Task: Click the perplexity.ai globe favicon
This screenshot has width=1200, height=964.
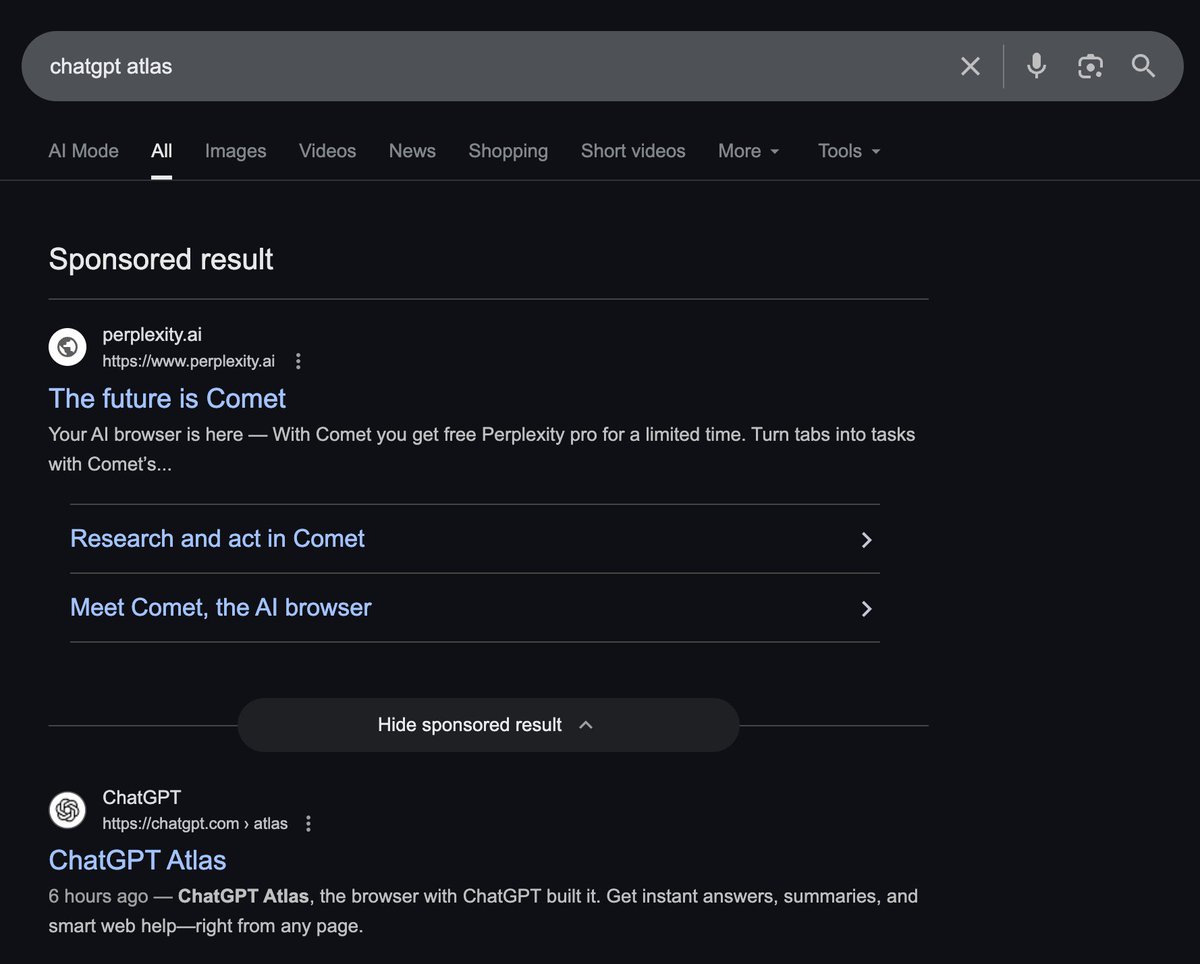Action: click(x=68, y=347)
